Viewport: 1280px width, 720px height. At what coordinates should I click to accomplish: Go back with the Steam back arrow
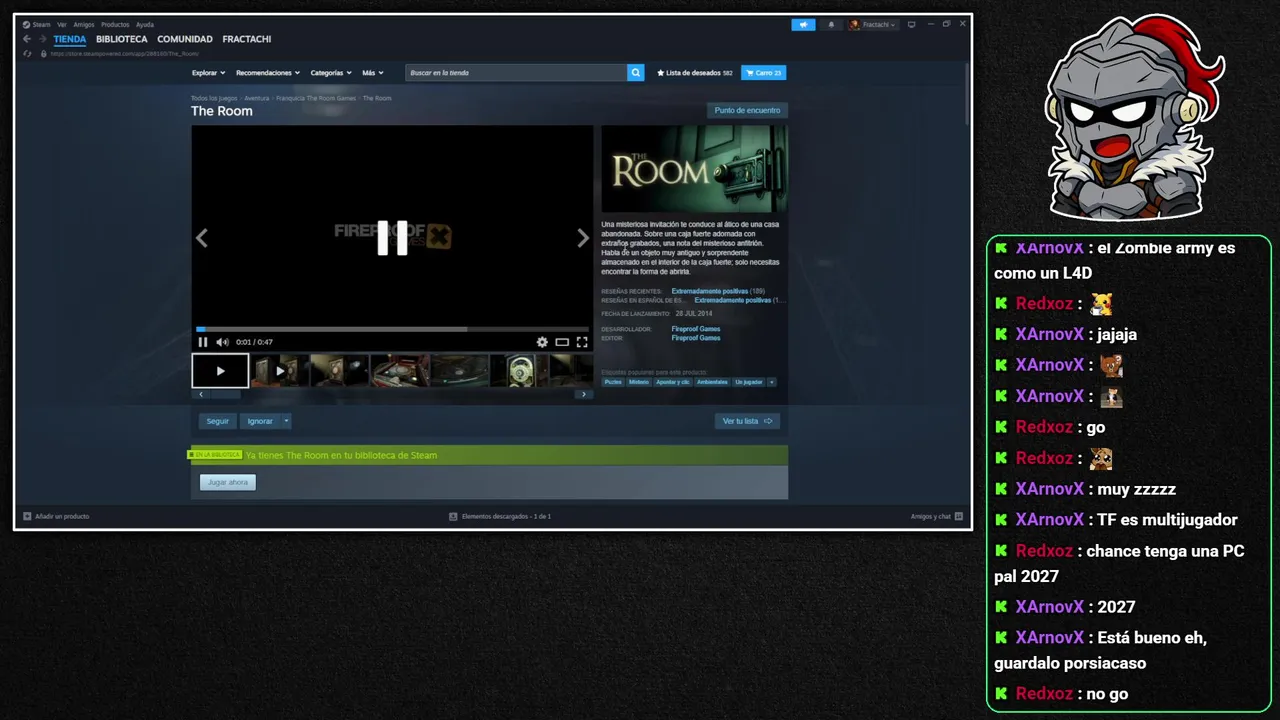(27, 39)
